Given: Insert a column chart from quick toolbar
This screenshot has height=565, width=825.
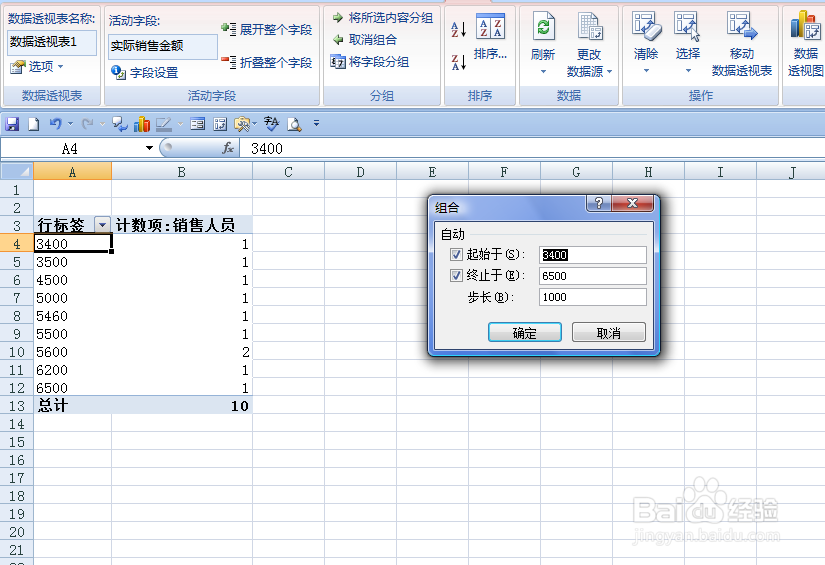Looking at the screenshot, I should pyautogui.click(x=142, y=124).
